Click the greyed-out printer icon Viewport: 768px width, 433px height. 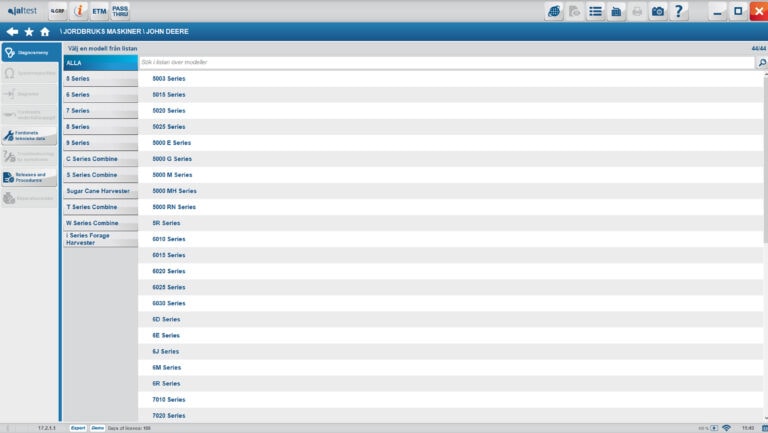[637, 11]
